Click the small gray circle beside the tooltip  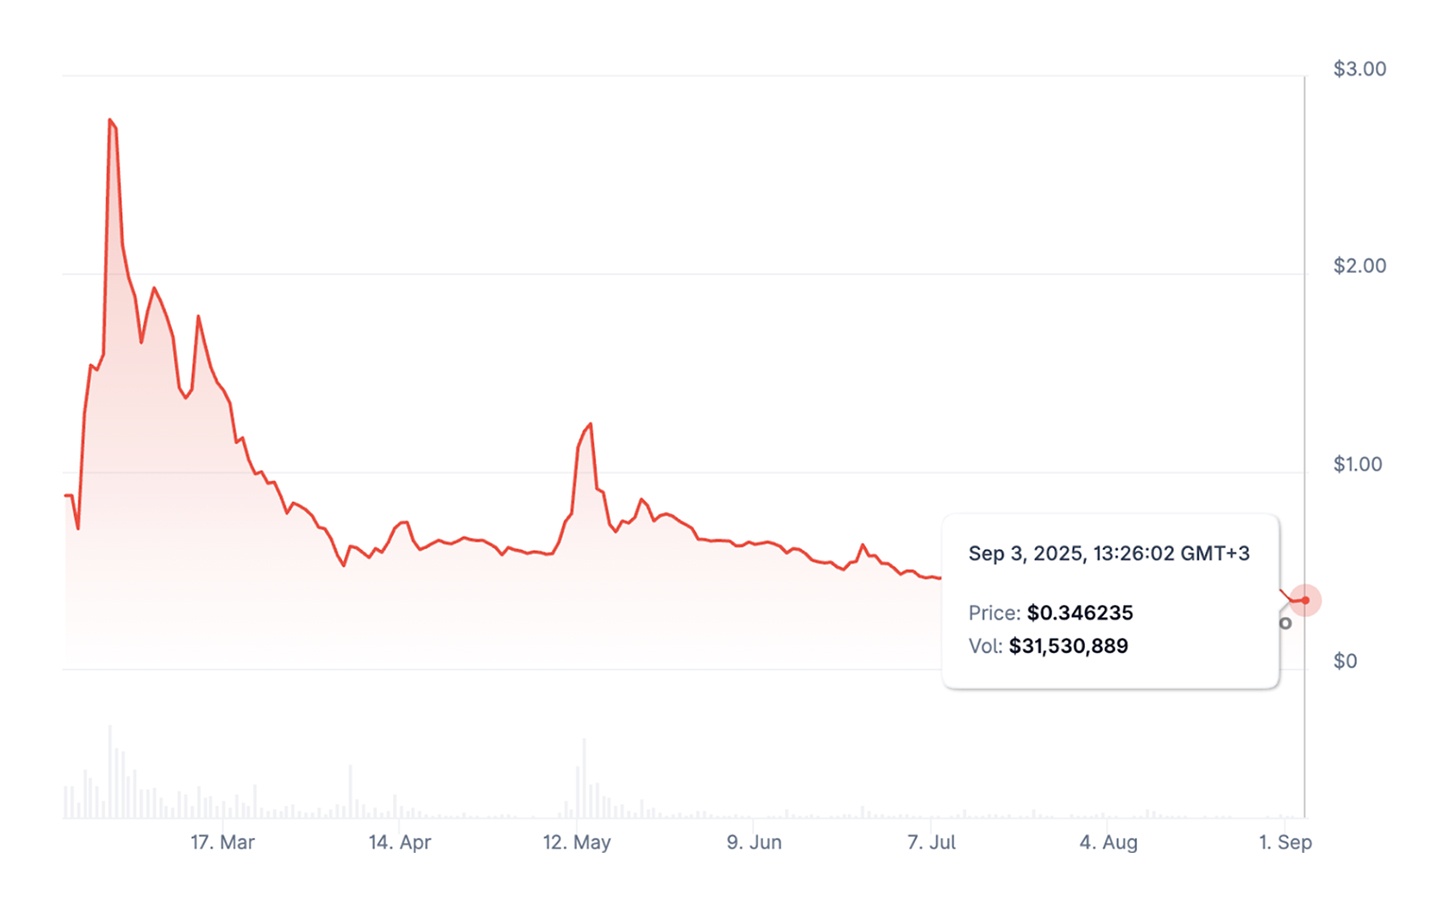coord(1286,623)
